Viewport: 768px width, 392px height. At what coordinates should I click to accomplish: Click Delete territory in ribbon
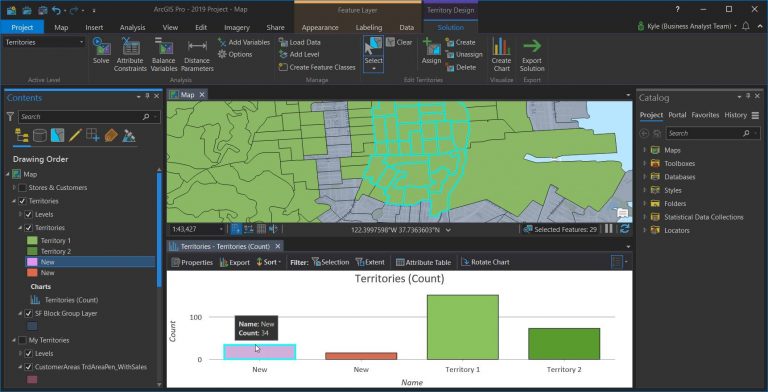461,67
